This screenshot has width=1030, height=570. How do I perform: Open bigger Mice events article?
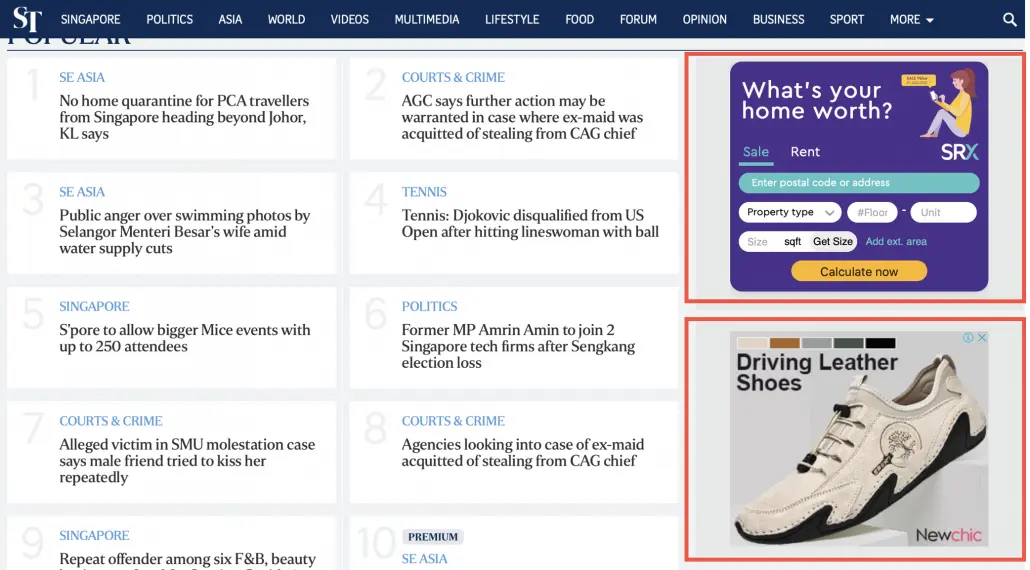185,338
